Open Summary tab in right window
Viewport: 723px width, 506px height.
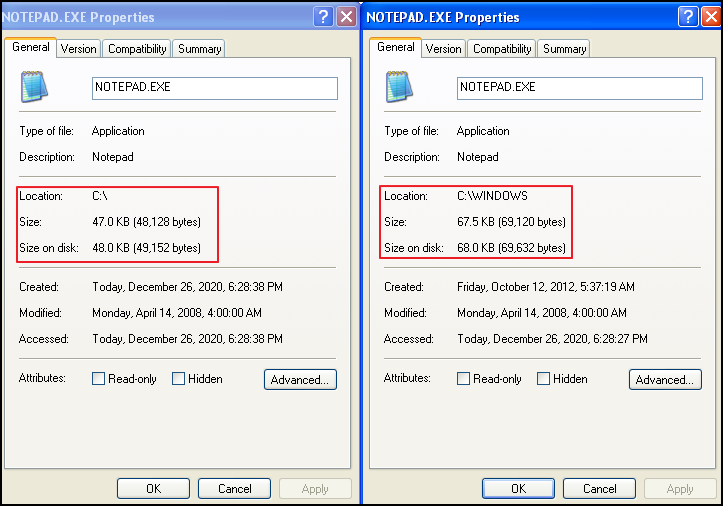pos(564,49)
